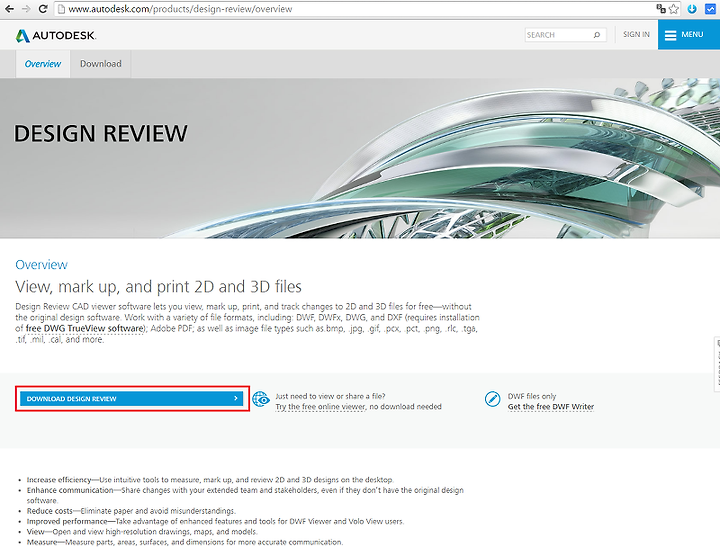Click 'View, mark up, and print 2D and 3D files' heading
This screenshot has height=547, width=720.
tap(158, 287)
